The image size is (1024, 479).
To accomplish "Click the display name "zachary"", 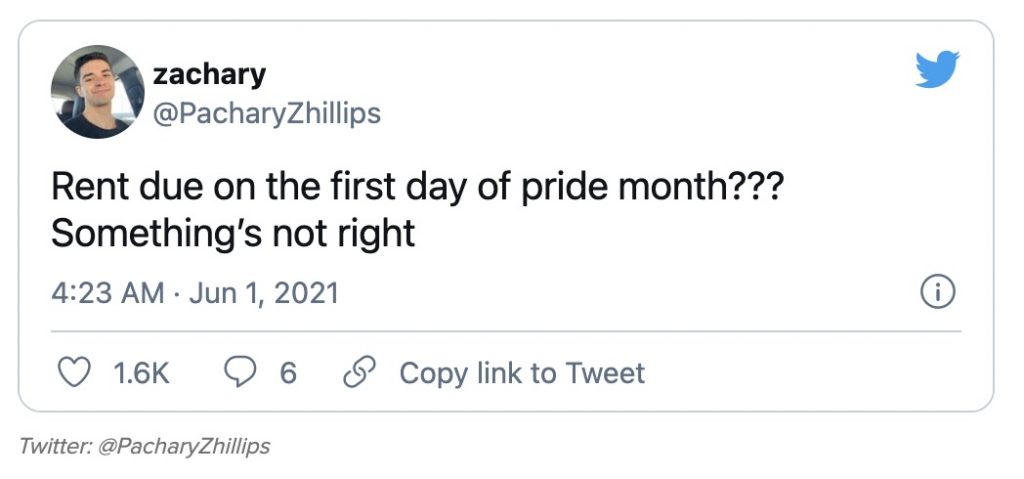I will [x=208, y=73].
